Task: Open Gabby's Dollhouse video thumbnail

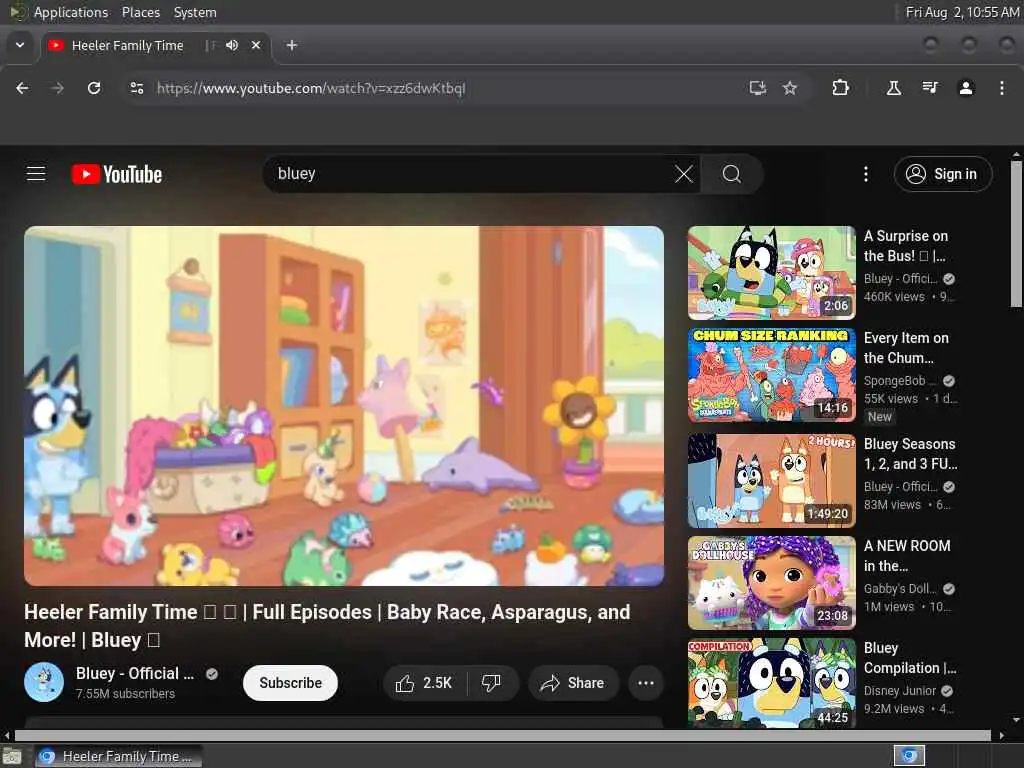Action: (x=771, y=583)
